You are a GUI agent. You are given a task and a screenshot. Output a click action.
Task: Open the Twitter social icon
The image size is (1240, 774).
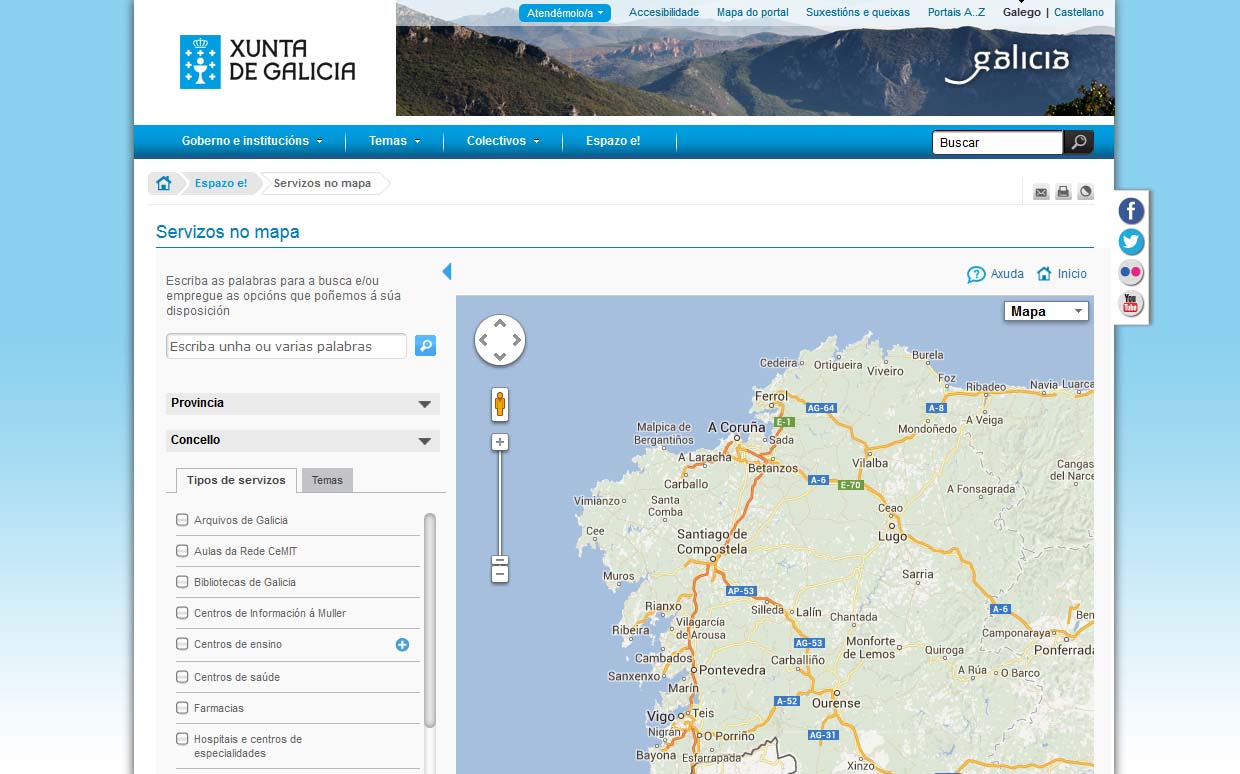[1131, 242]
